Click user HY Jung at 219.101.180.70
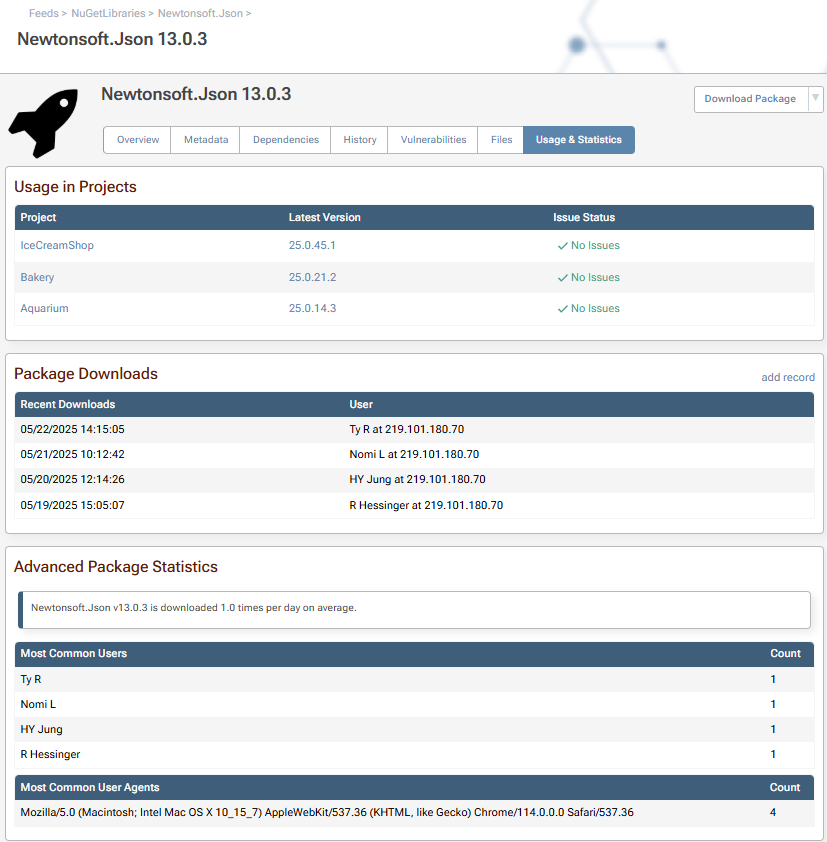Image resolution: width=827 pixels, height=842 pixels. [x=417, y=479]
